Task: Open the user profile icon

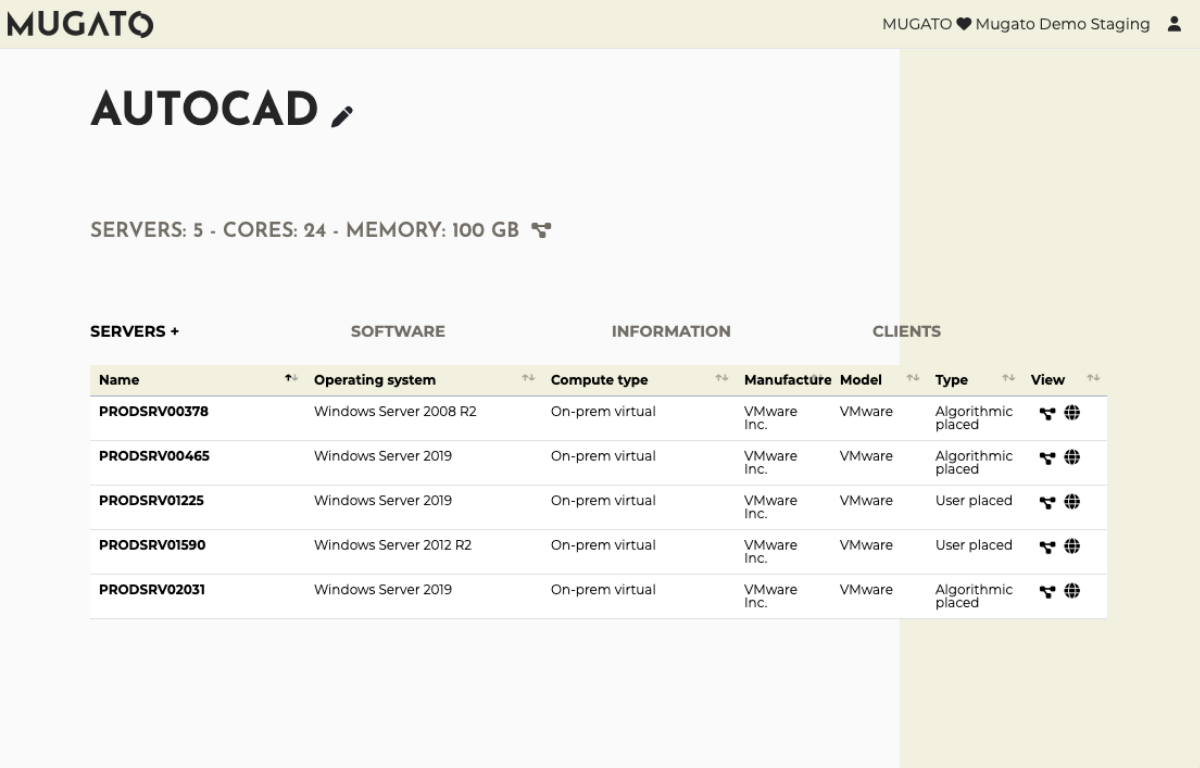Action: pos(1174,24)
